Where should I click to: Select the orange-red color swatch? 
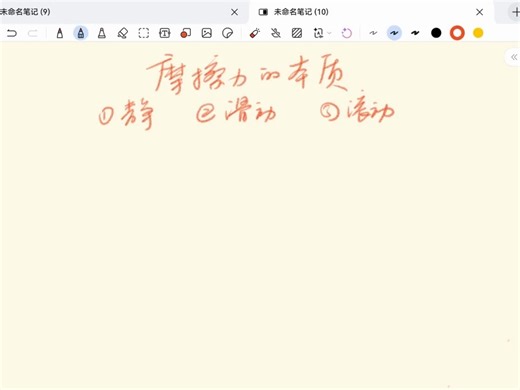tap(457, 33)
